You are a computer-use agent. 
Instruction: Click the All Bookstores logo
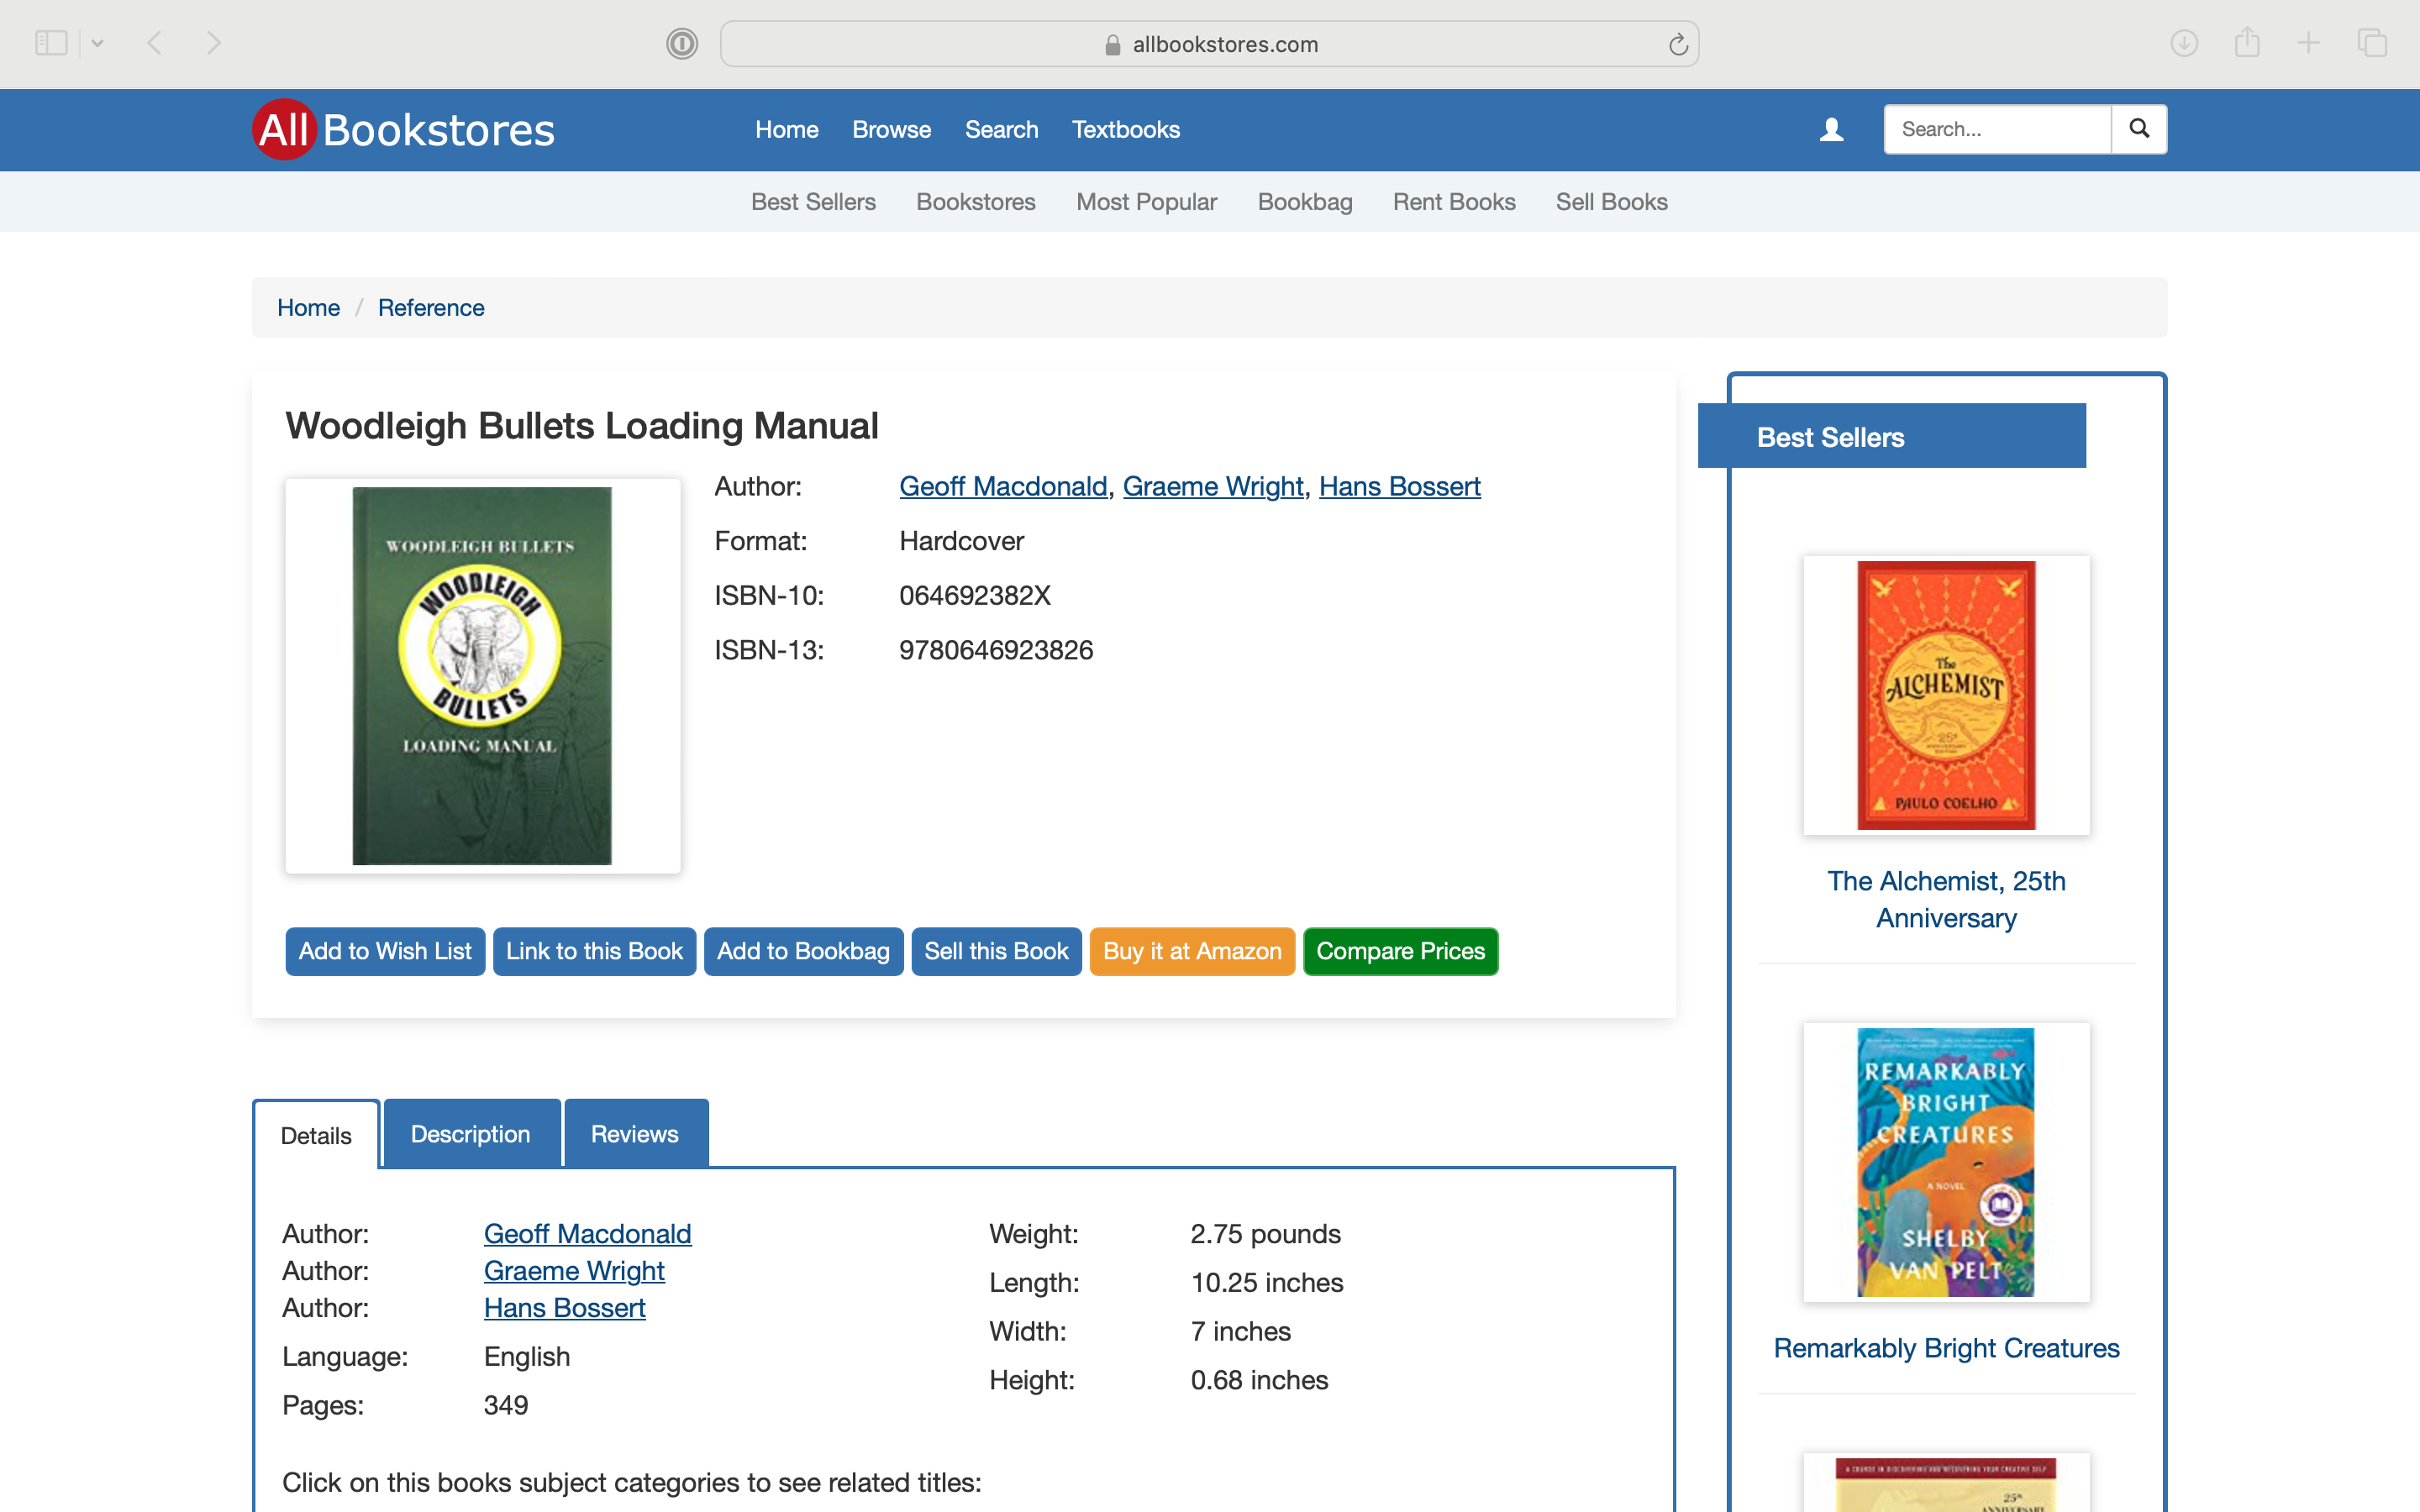pyautogui.click(x=404, y=130)
